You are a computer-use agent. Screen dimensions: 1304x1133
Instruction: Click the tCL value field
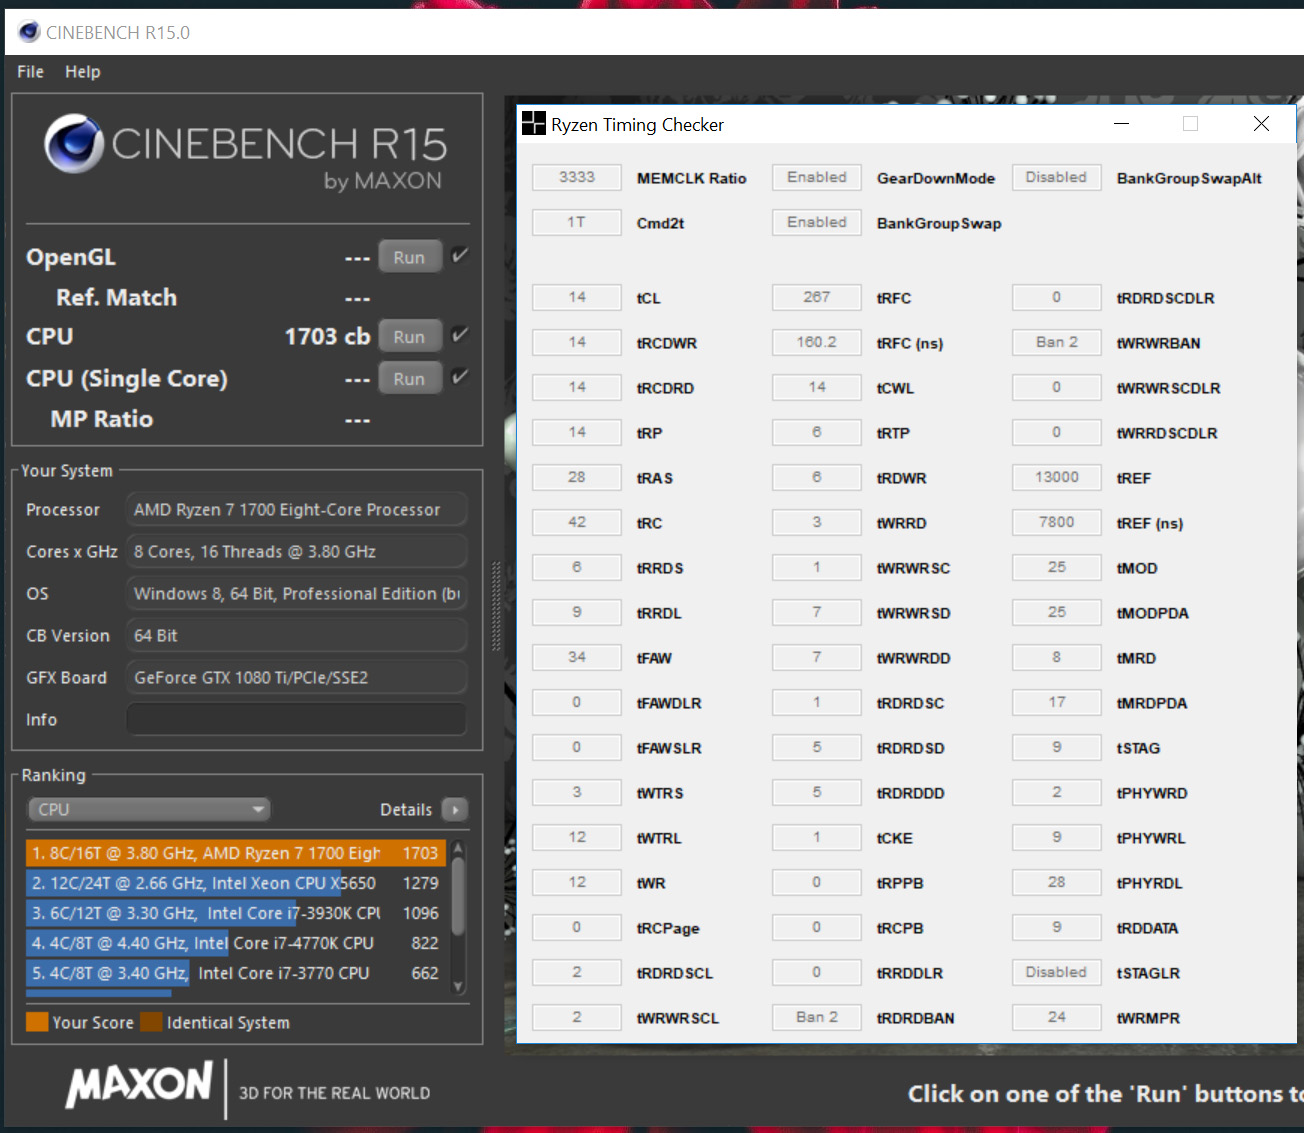point(577,297)
